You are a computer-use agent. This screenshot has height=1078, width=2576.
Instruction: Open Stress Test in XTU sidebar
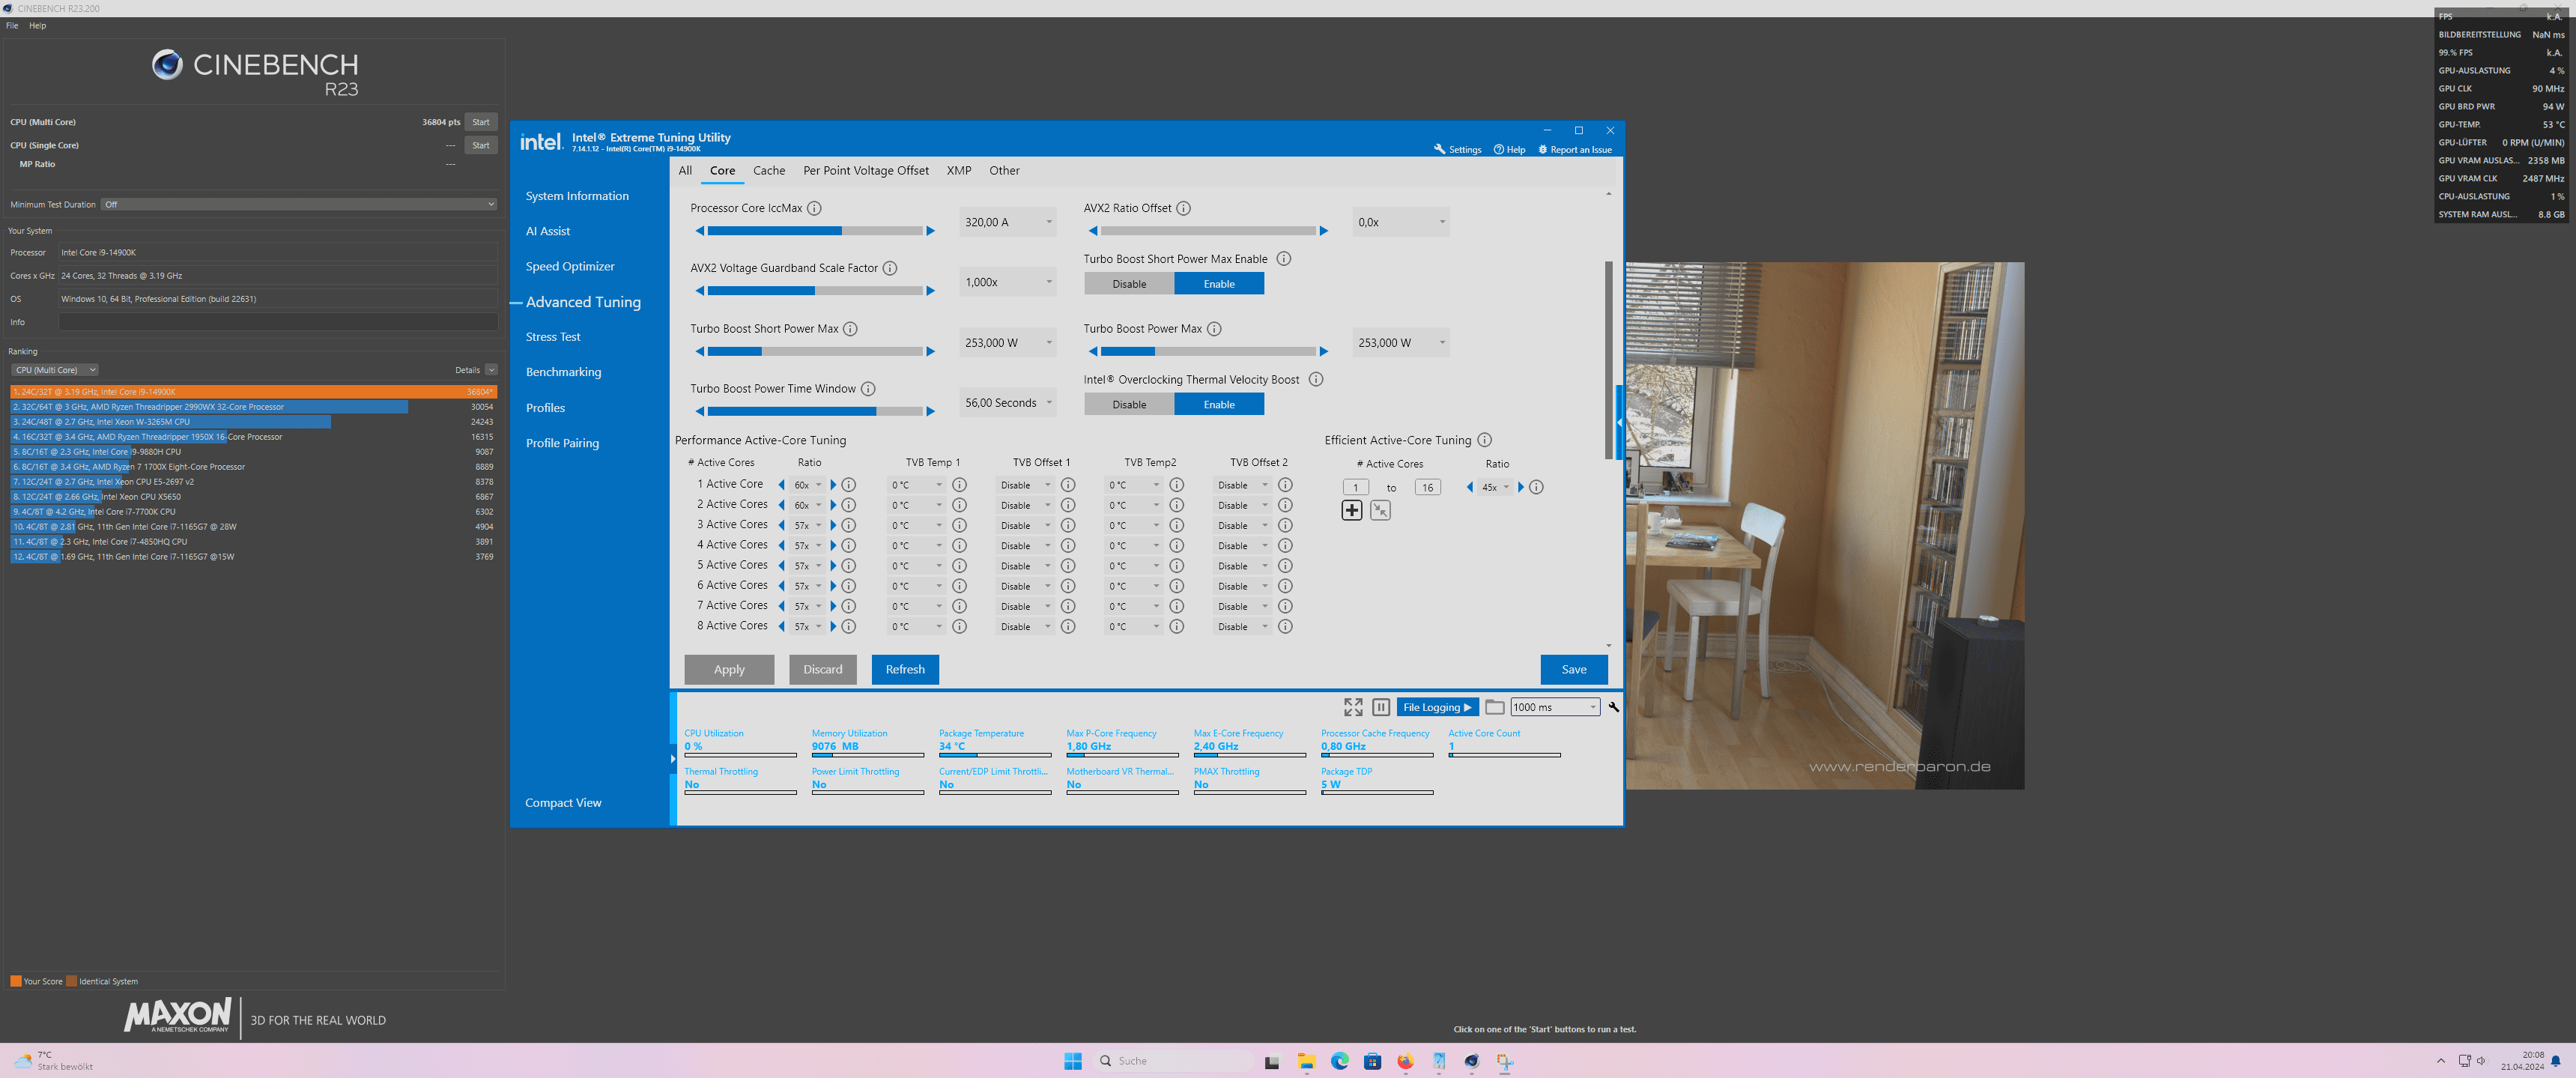[x=553, y=337]
